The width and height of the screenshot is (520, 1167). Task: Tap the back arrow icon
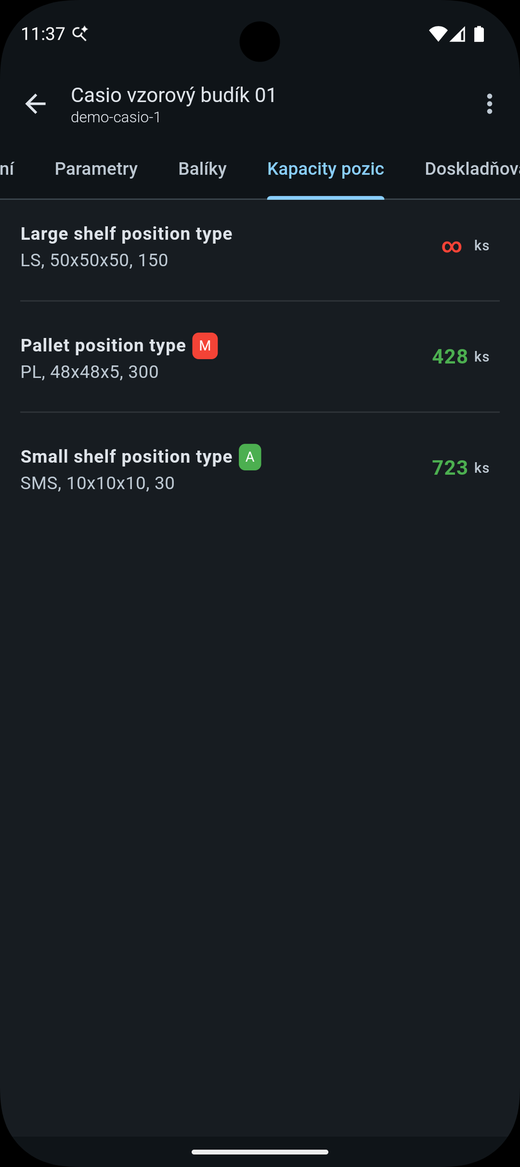coord(36,104)
